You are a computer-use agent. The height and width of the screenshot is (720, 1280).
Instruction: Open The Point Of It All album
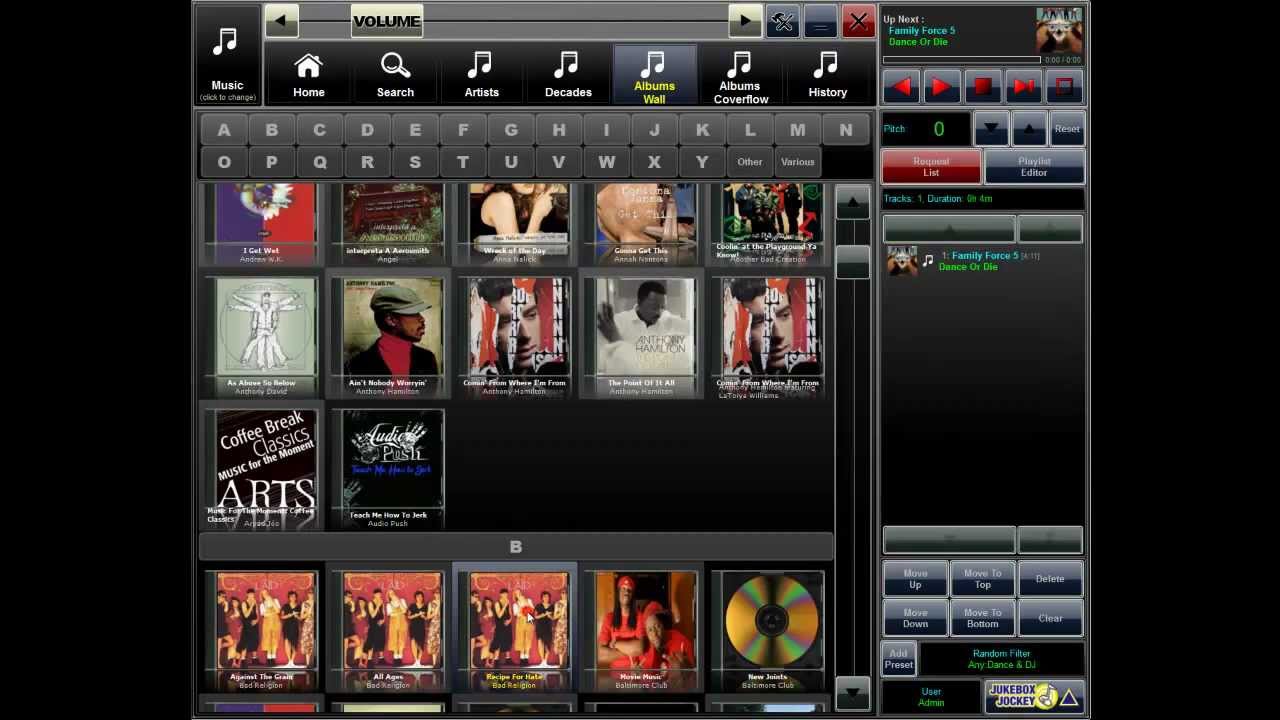pyautogui.click(x=641, y=337)
